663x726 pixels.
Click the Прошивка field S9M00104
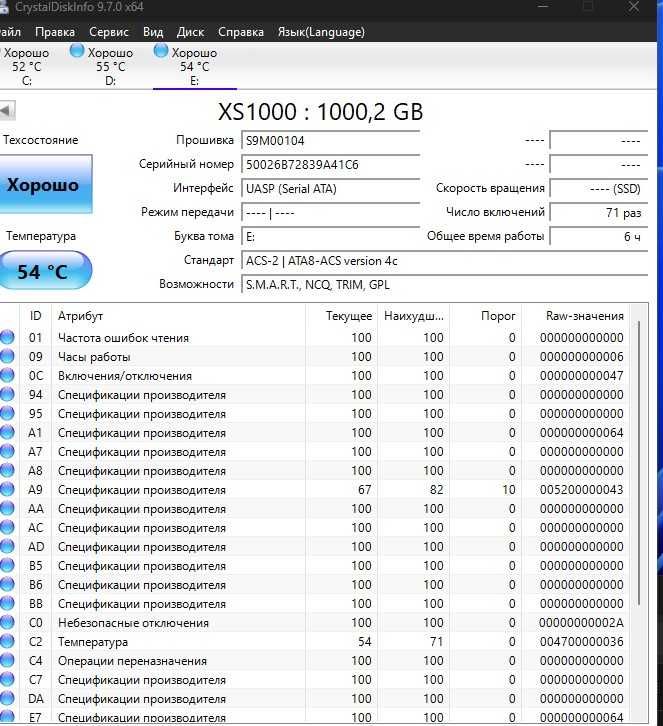[x=330, y=141]
